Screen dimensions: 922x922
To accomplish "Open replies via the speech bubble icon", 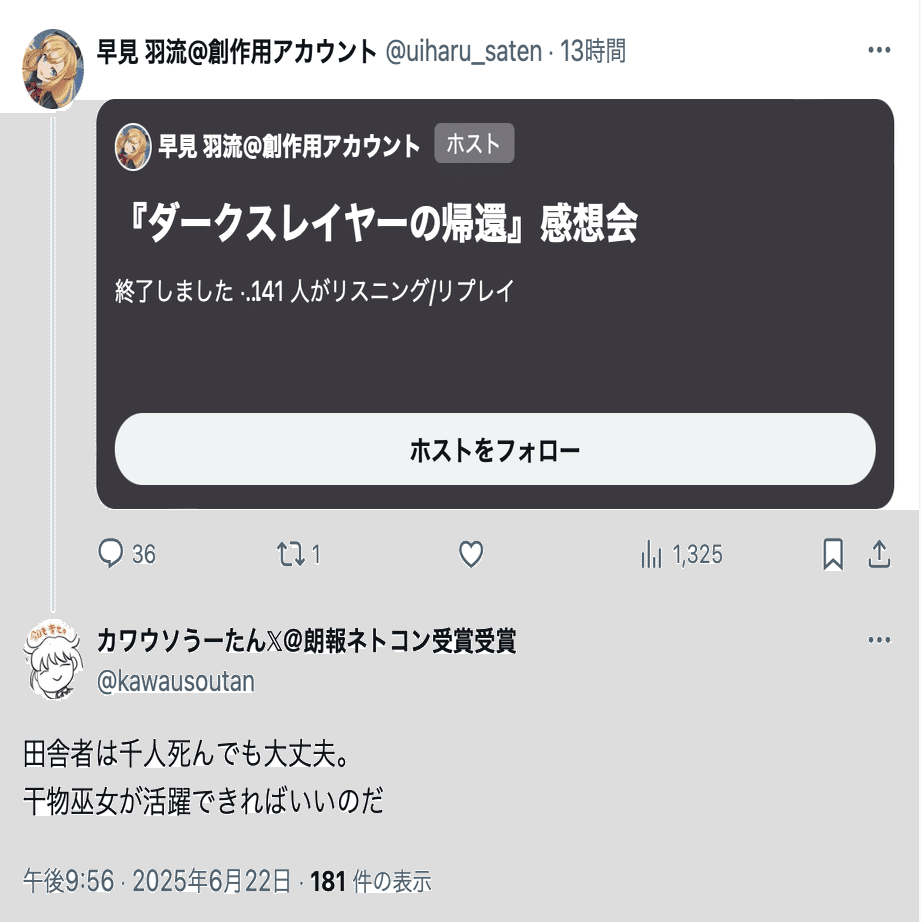I will 111,553.
